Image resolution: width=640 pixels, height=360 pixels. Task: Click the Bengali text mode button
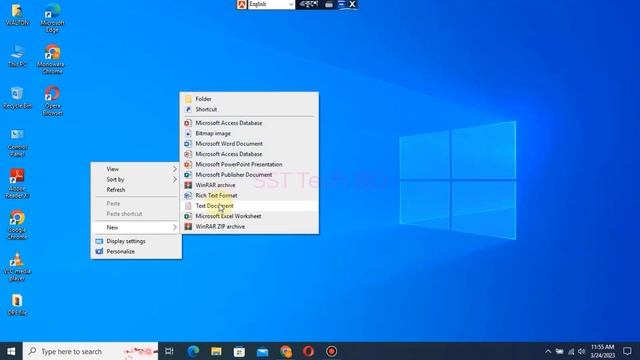pyautogui.click(x=309, y=4)
